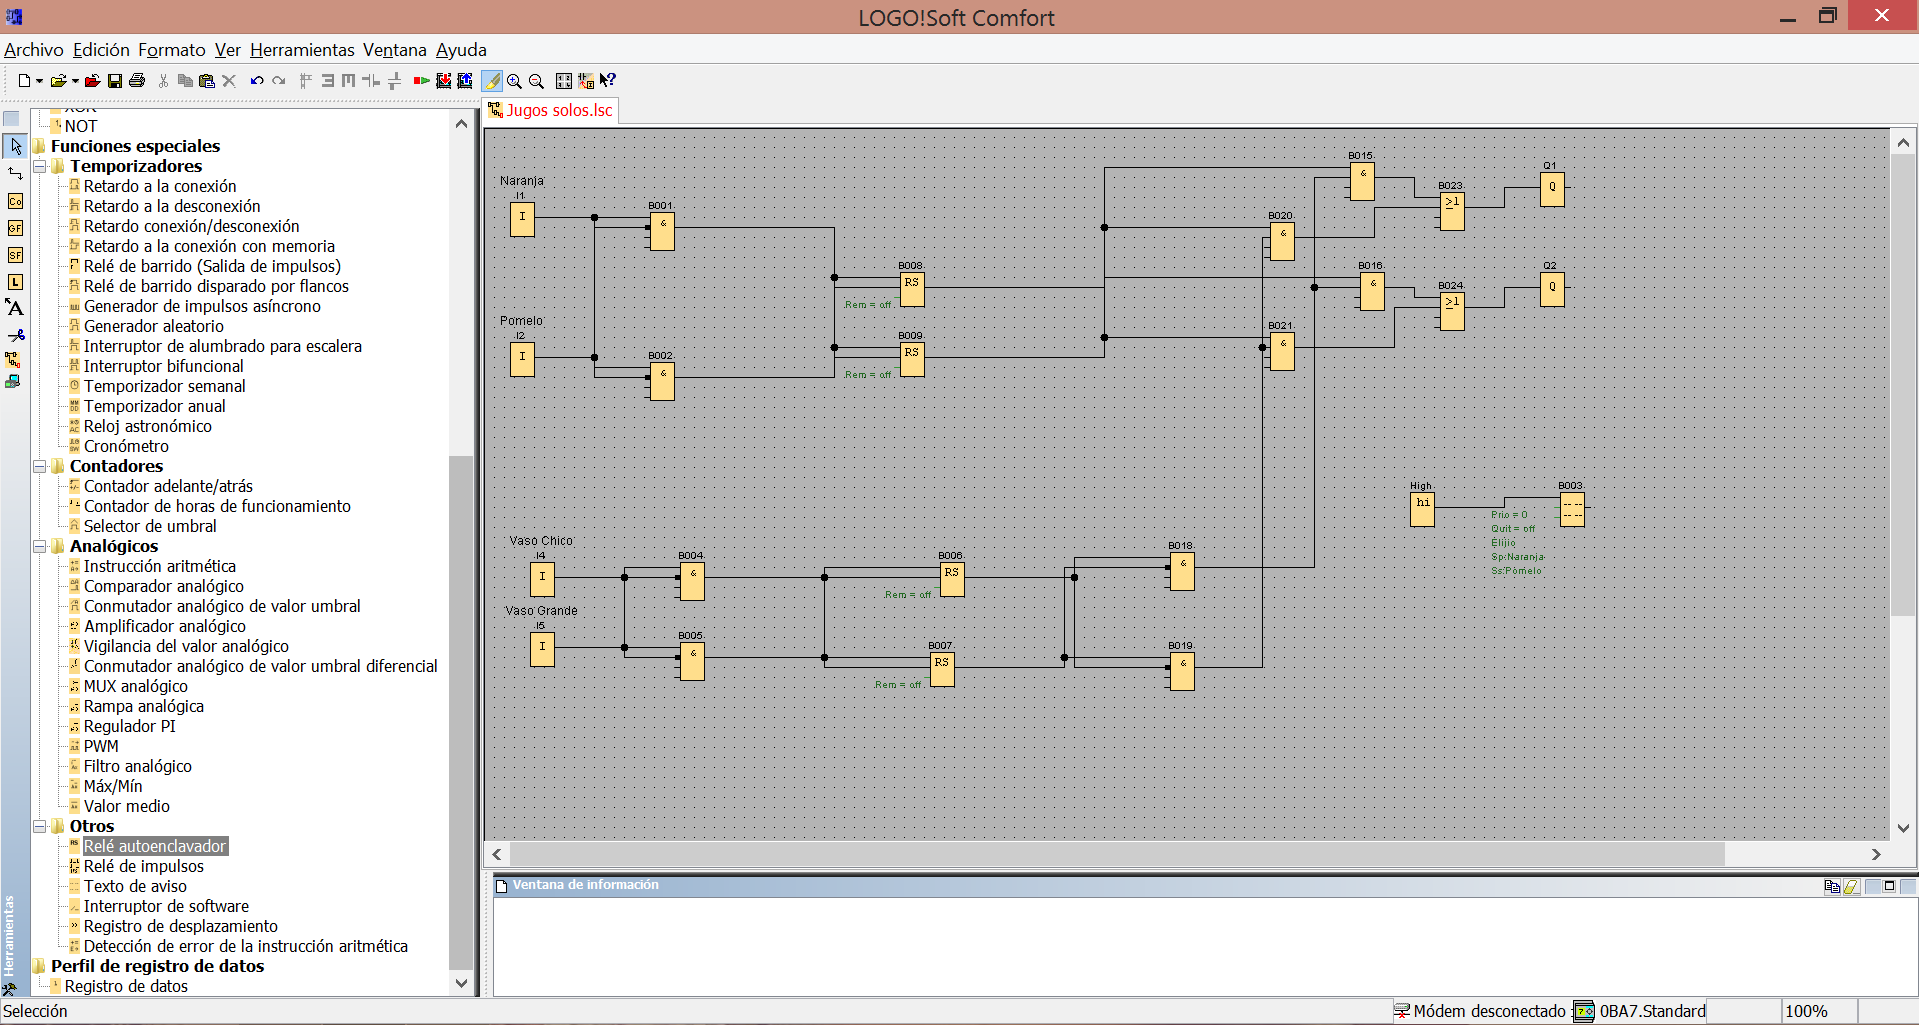The height and width of the screenshot is (1025, 1919).
Task: Collapse the Contadores tree folder
Action: tap(40, 466)
